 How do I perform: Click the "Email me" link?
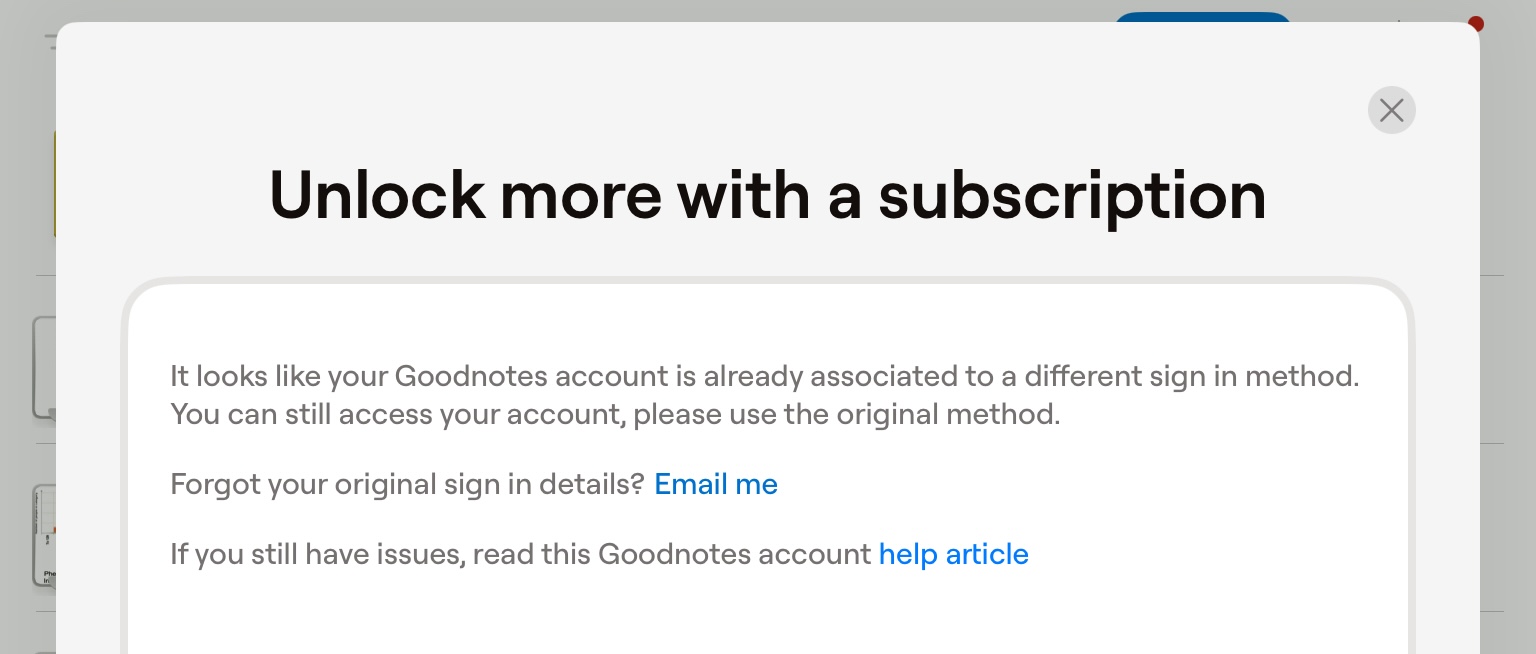pos(715,485)
